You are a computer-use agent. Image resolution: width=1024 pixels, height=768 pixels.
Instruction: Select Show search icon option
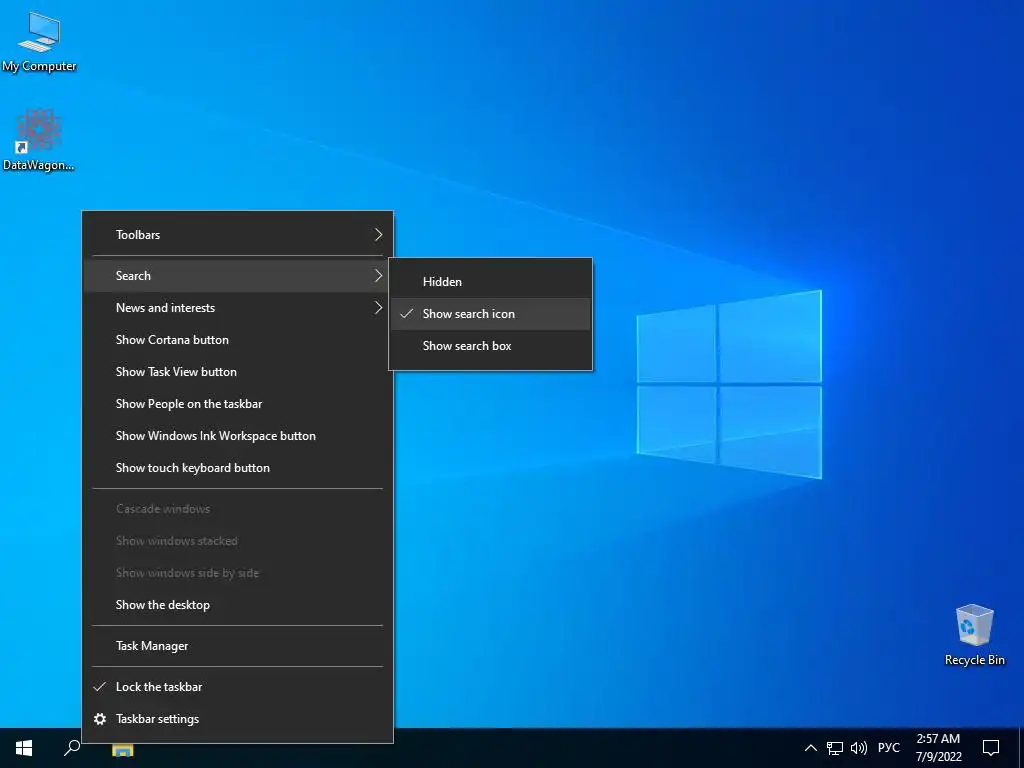point(490,314)
